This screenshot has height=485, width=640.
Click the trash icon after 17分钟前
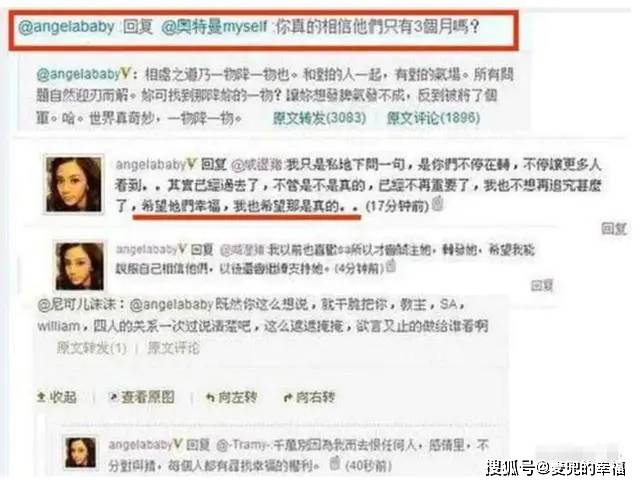click(438, 203)
